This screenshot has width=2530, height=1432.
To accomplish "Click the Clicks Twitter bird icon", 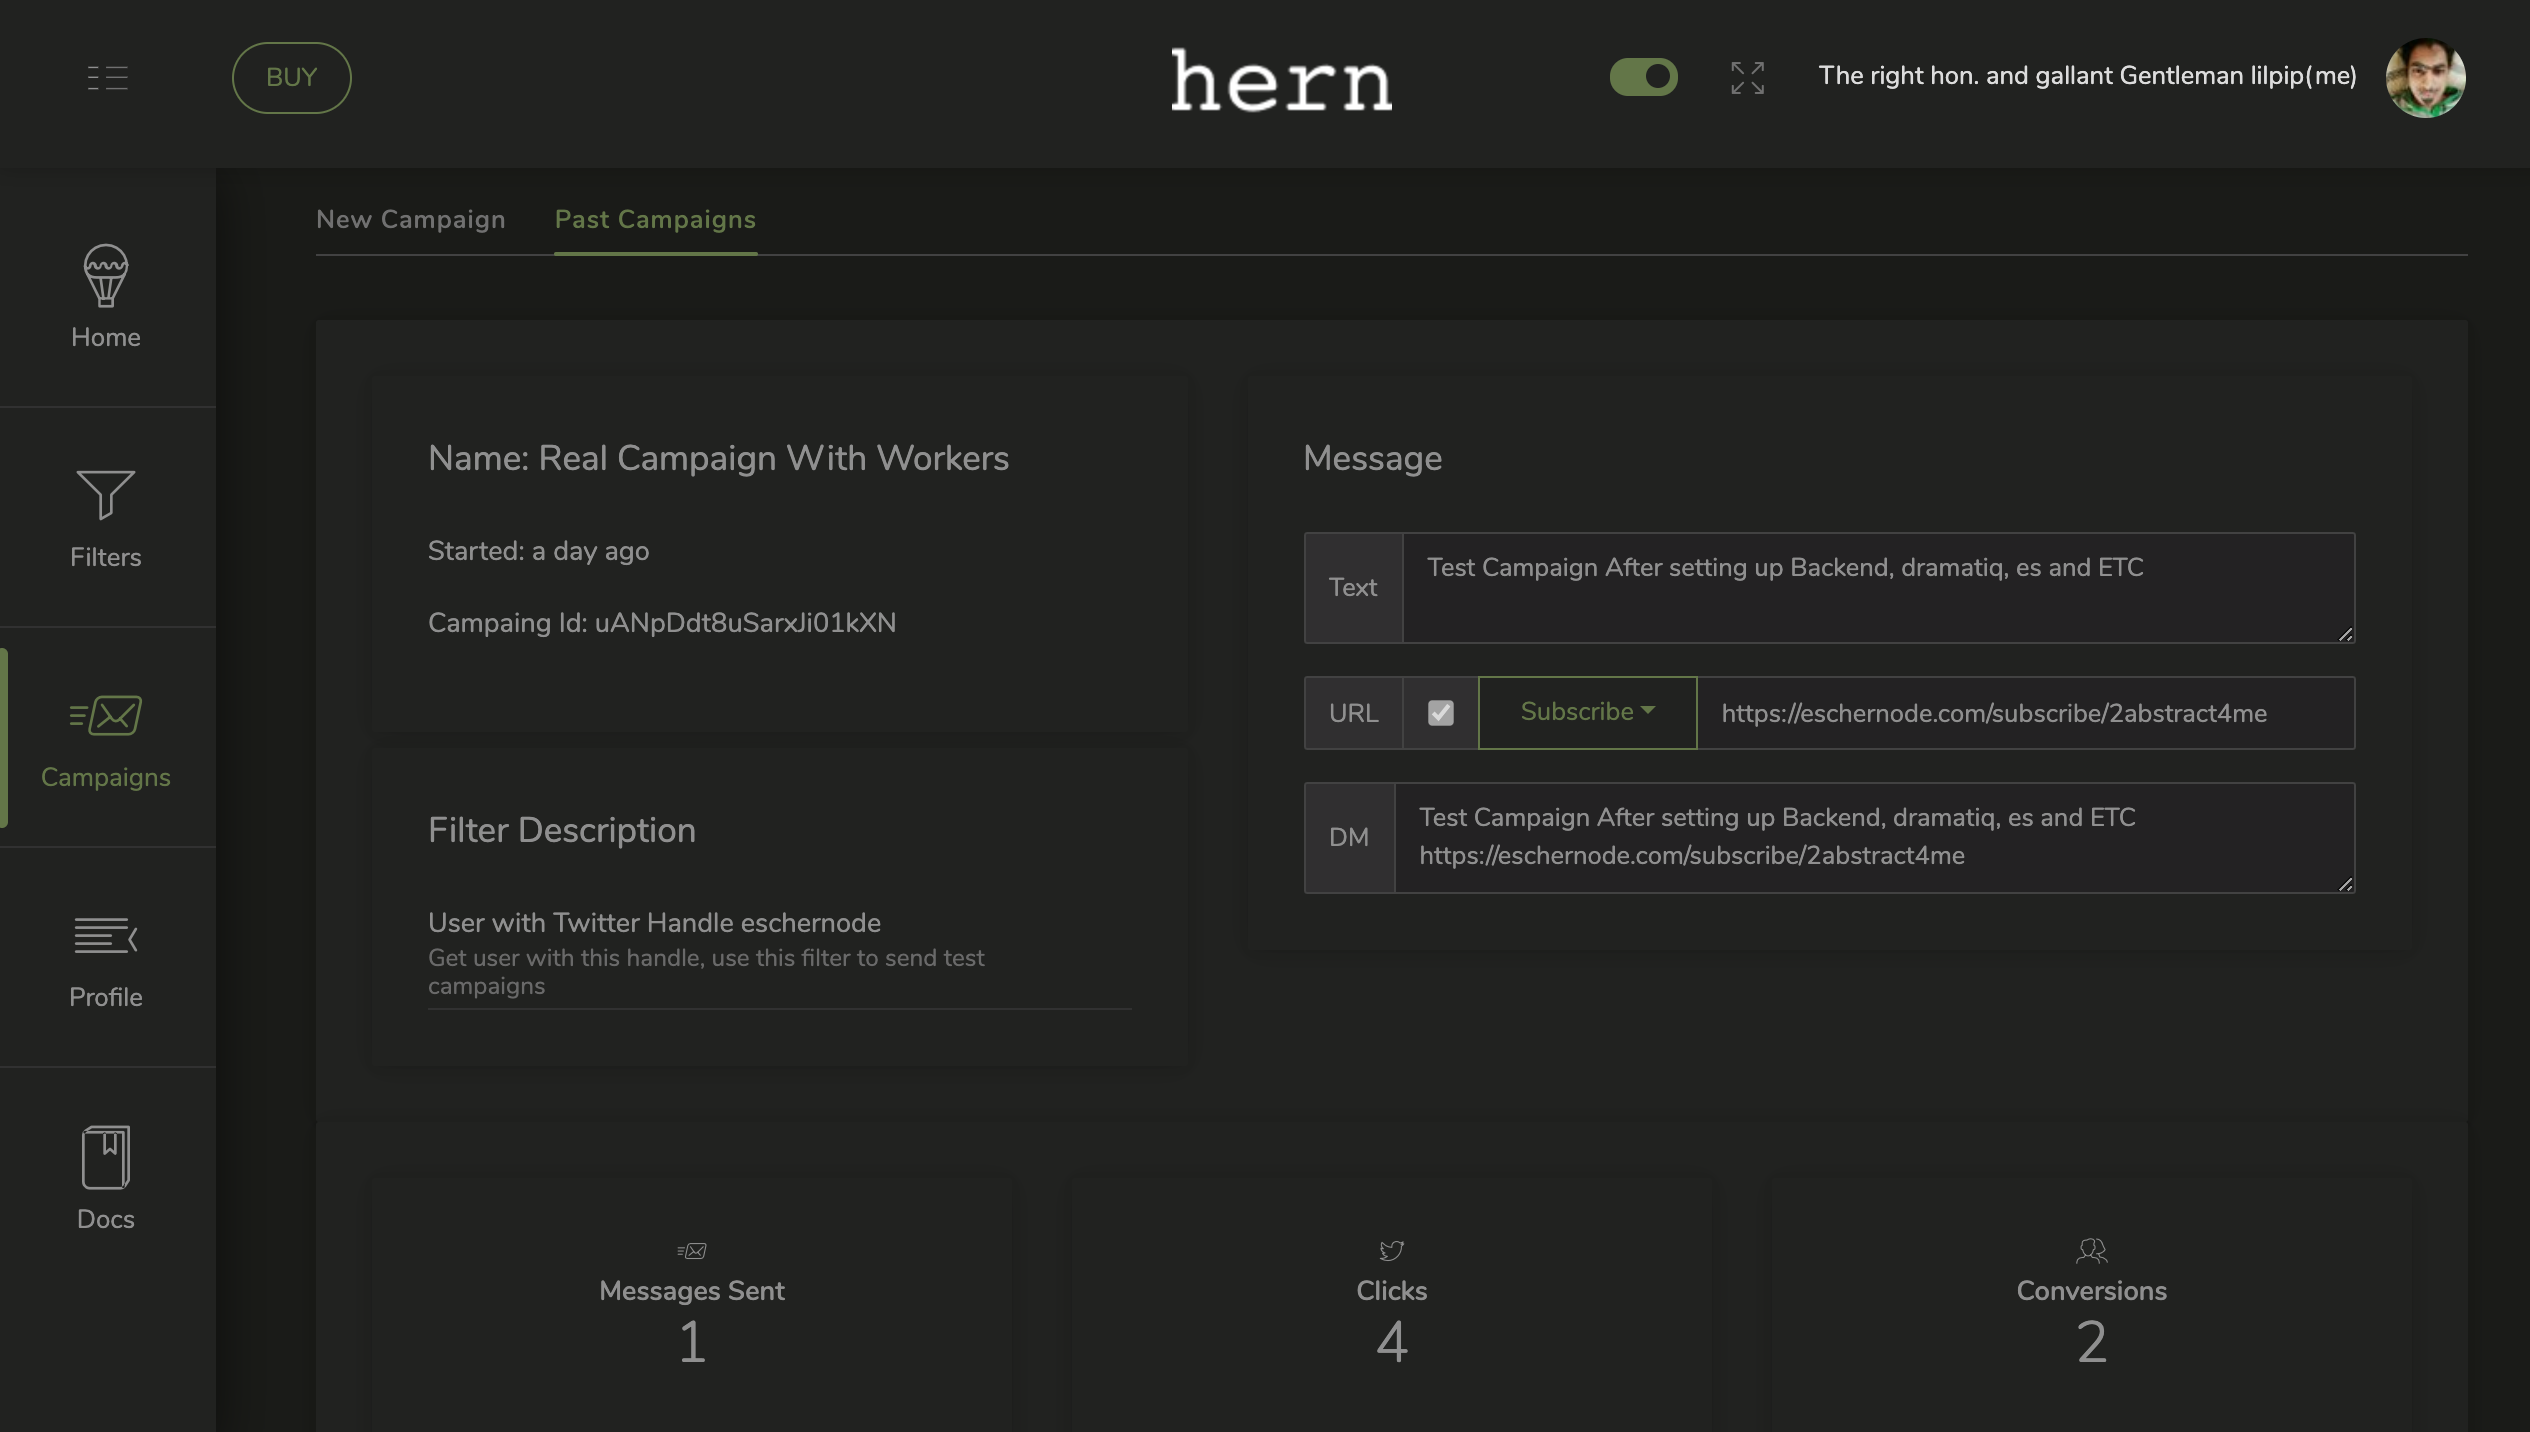I will [x=1391, y=1250].
